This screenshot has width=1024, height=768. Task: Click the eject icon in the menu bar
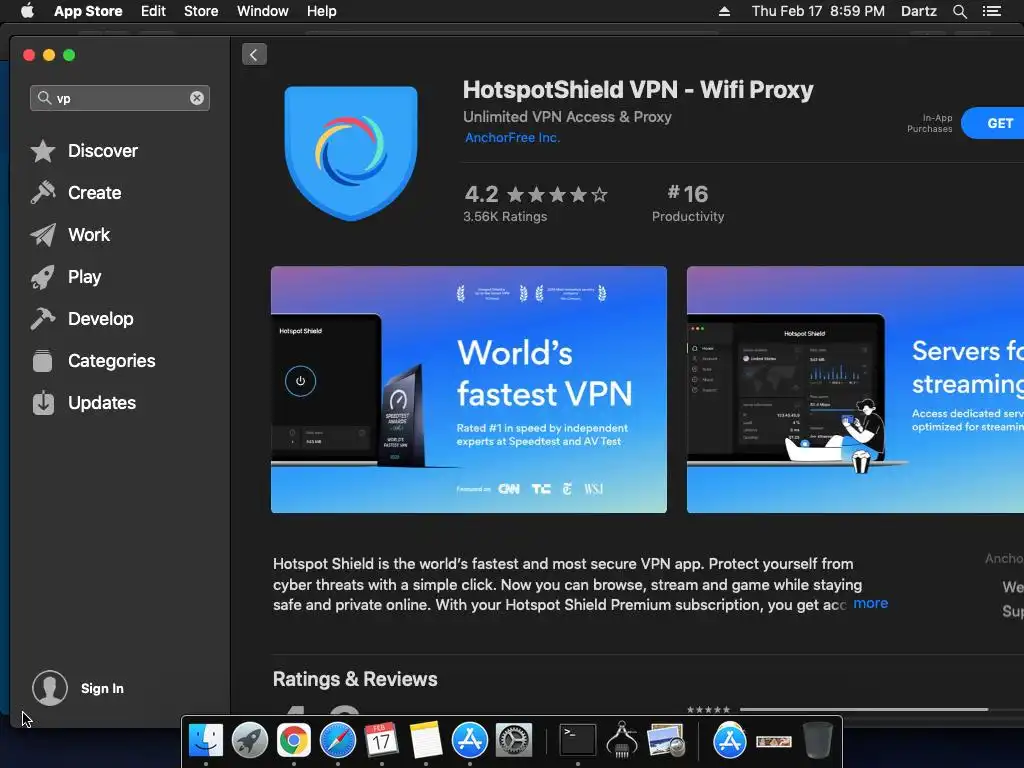[x=724, y=11]
